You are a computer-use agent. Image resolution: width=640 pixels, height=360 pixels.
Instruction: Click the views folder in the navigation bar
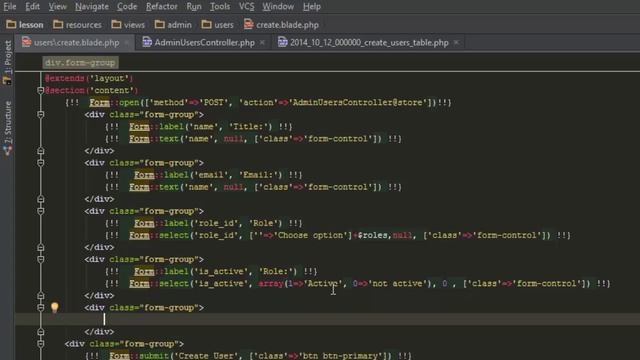(x=128, y=25)
